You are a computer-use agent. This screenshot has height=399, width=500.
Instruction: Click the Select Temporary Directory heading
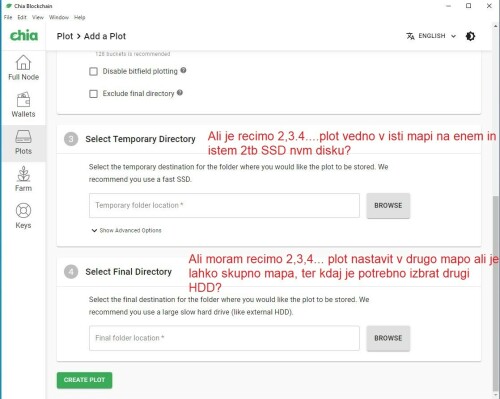(140, 139)
